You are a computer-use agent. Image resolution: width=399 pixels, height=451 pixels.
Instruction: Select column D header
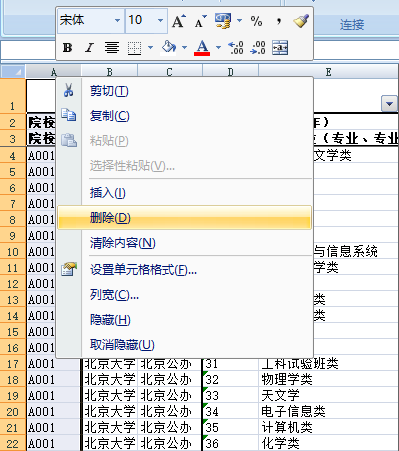[230, 71]
